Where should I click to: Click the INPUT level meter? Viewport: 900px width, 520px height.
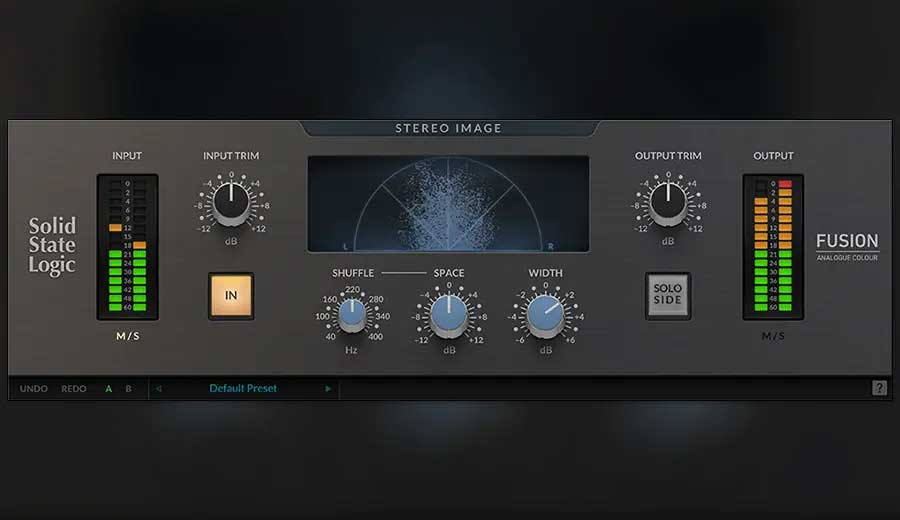[x=127, y=247]
